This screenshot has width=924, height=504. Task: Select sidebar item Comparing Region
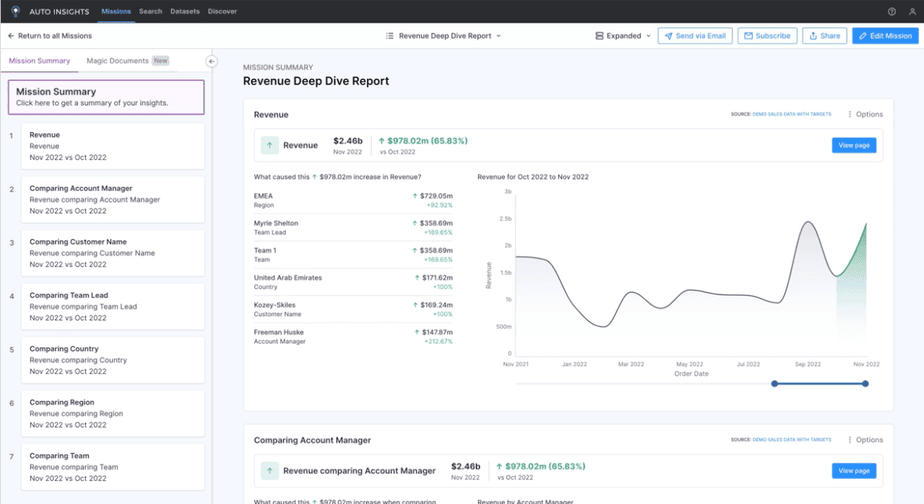[x=113, y=413]
